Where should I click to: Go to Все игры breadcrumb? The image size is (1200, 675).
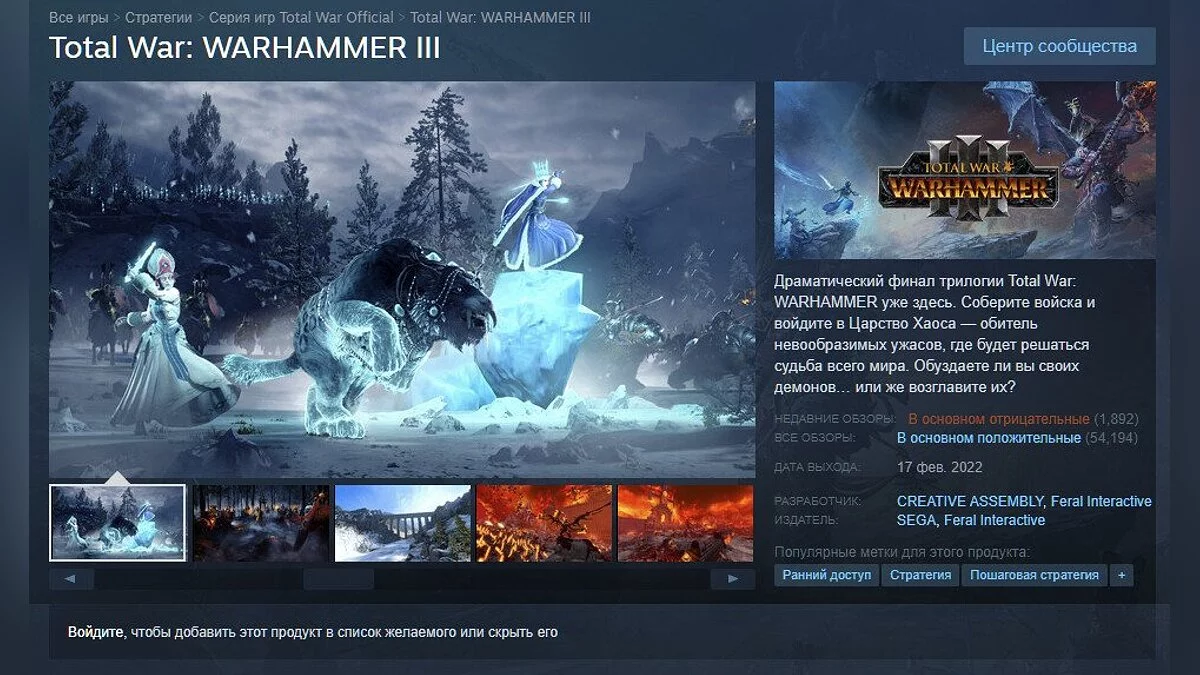77,18
